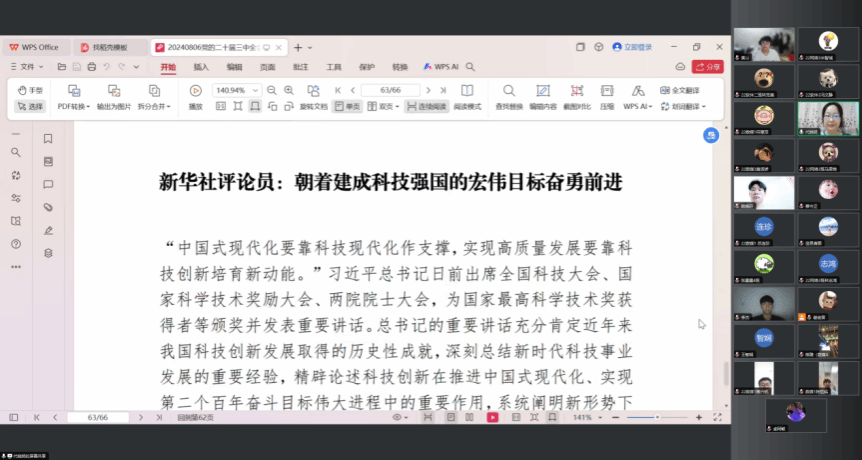
Task: Click the 编辑内容 edit content icon
Action: coord(543,91)
